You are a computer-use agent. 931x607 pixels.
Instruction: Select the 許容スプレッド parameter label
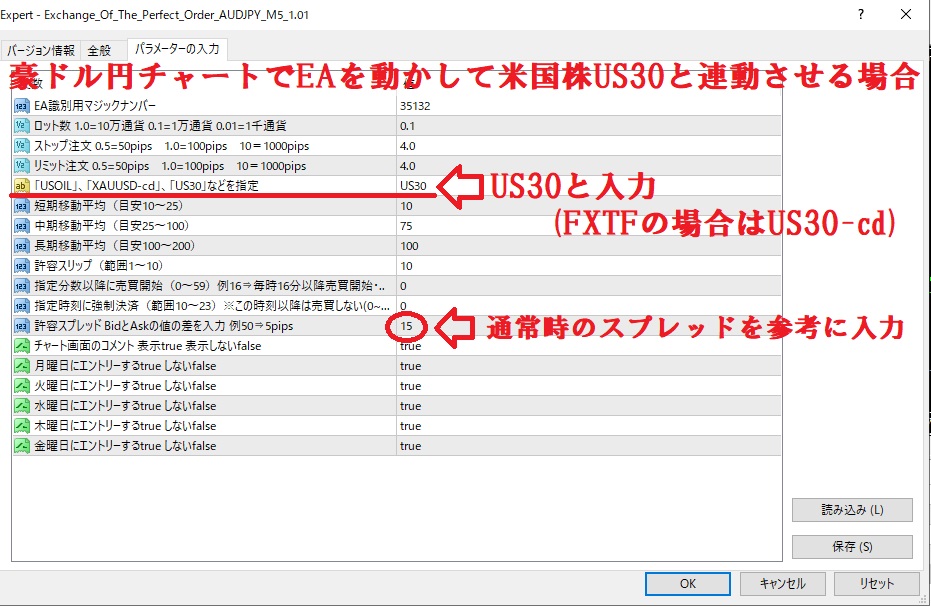pyautogui.click(x=163, y=326)
